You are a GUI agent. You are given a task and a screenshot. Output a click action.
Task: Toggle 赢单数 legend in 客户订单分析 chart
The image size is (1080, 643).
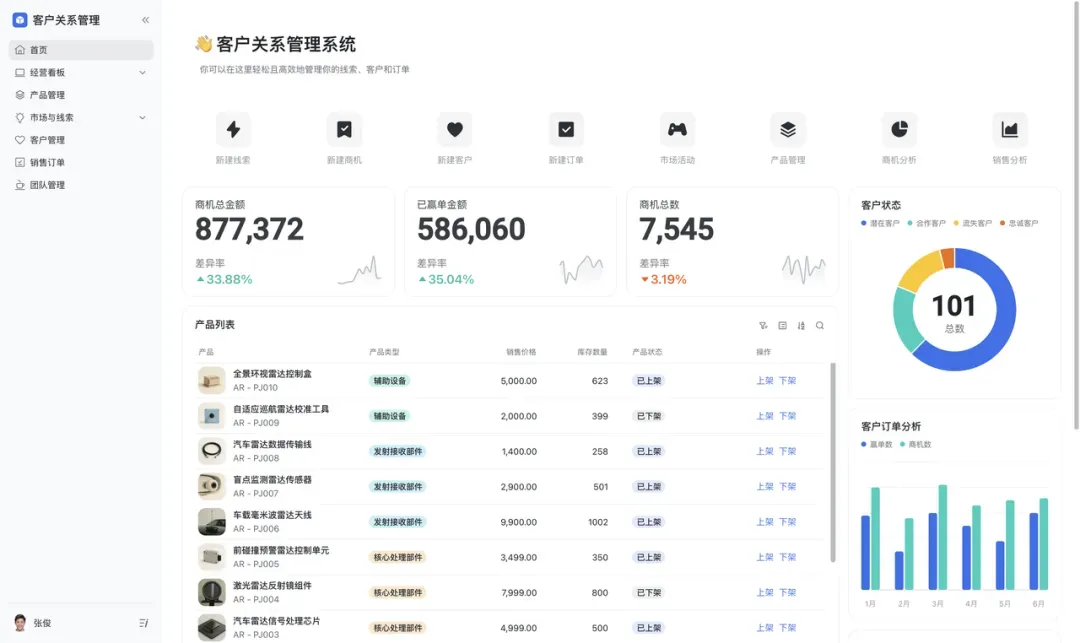(876, 444)
